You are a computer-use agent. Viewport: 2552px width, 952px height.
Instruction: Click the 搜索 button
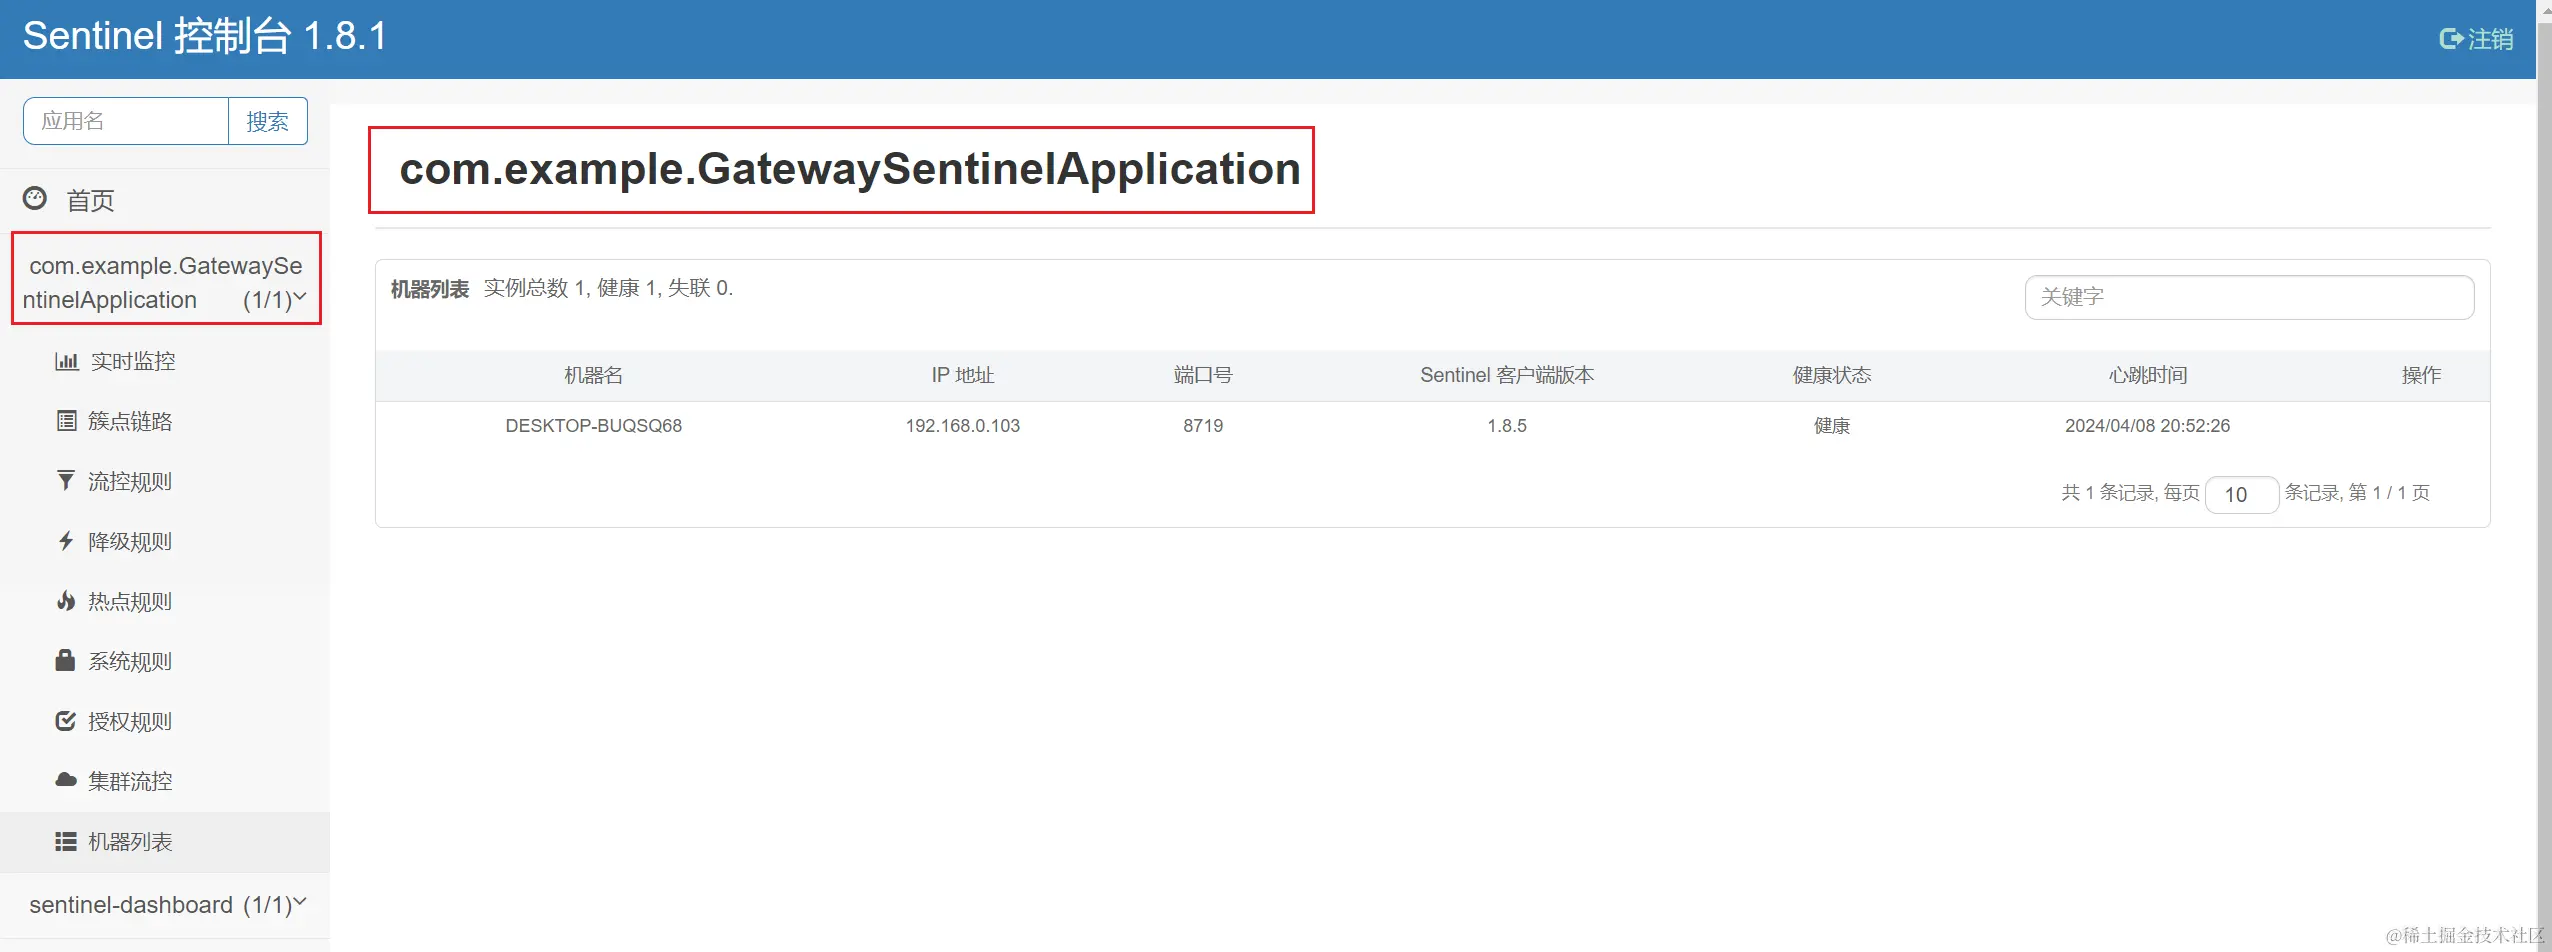(267, 121)
